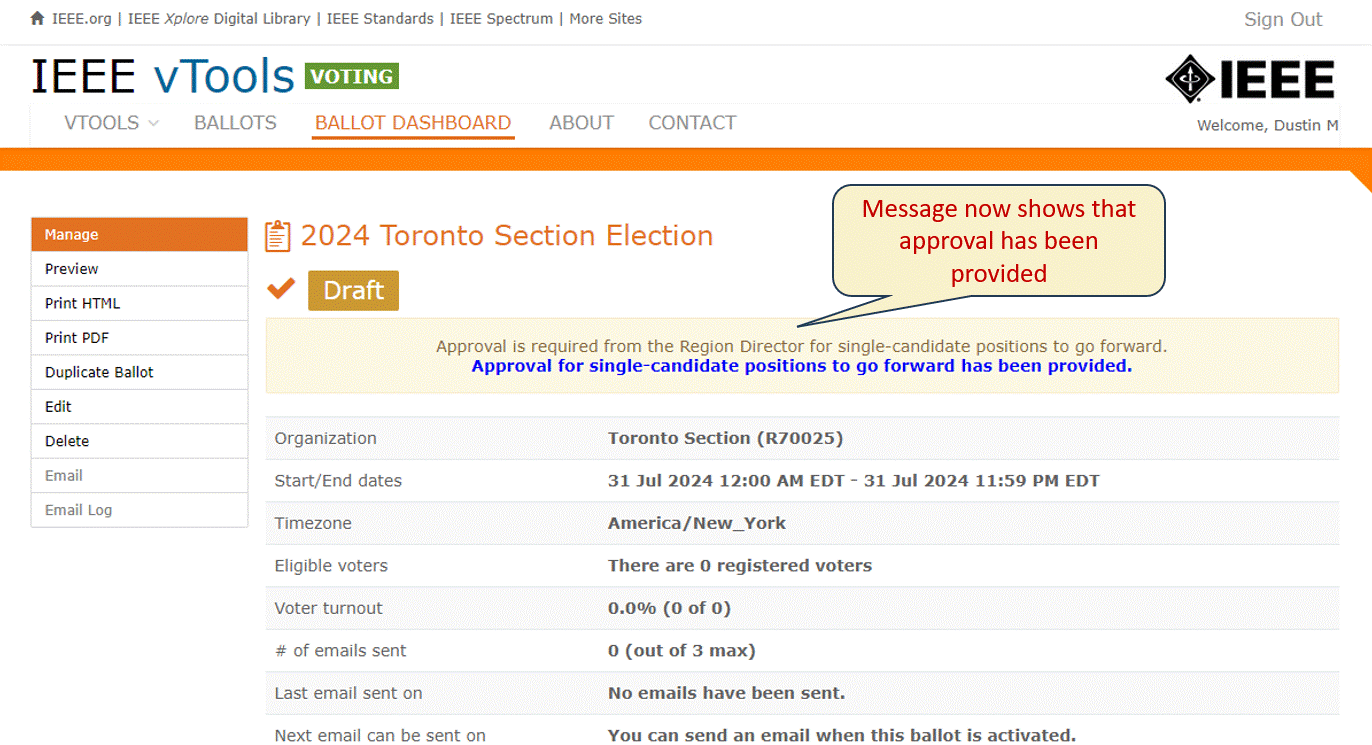
Task: Click the Sign Out link
Action: point(1283,19)
